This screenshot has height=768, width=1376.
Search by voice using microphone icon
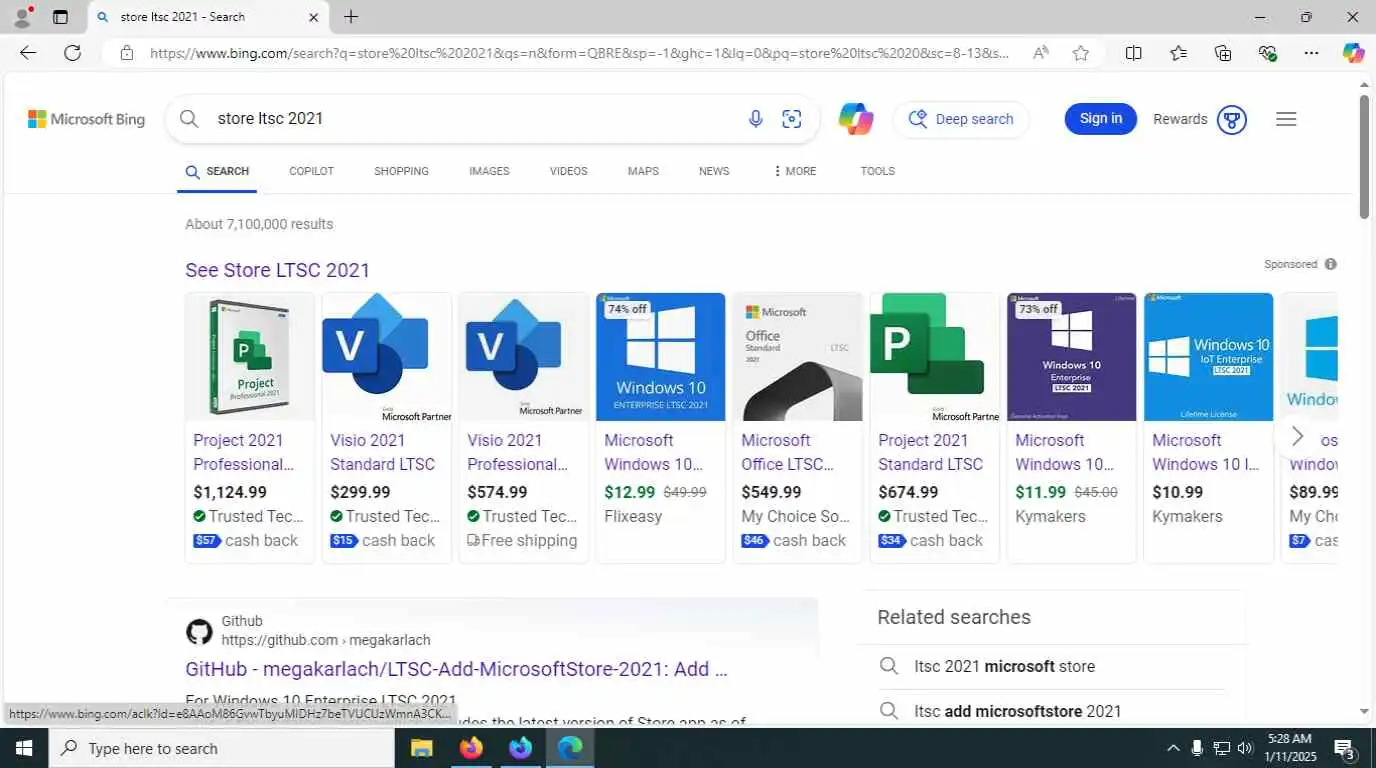point(756,119)
